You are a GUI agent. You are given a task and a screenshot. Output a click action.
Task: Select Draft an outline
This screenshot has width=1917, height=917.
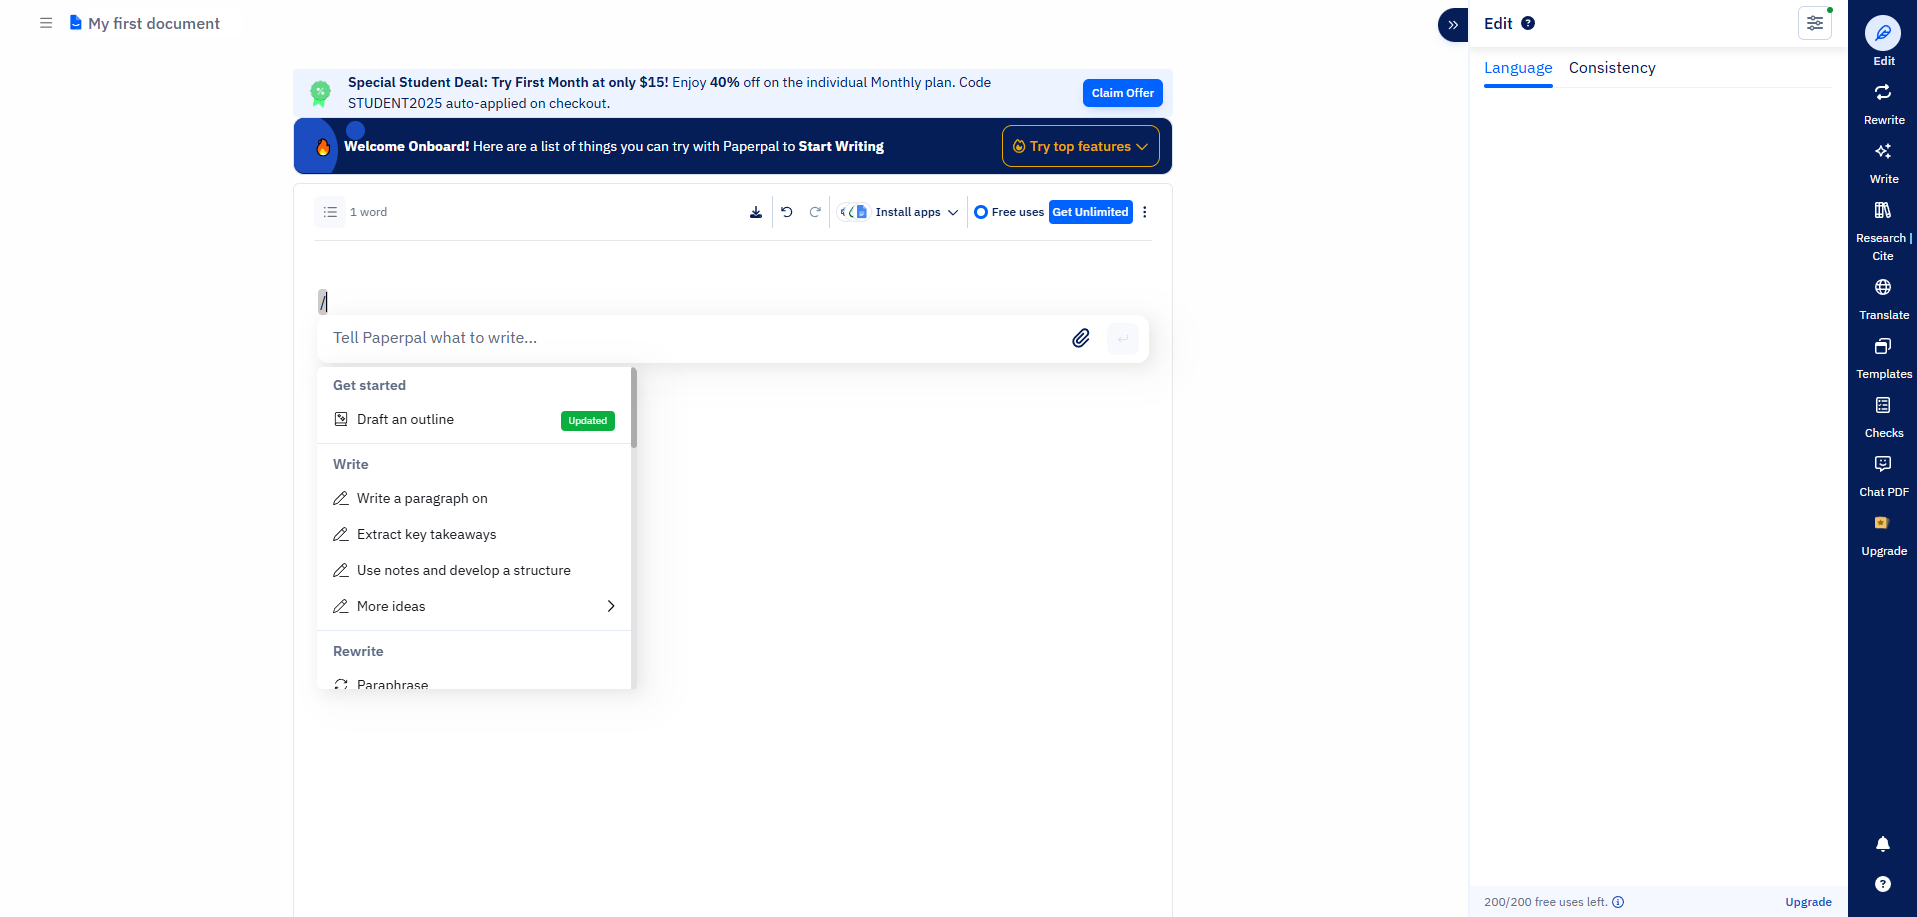coord(474,419)
